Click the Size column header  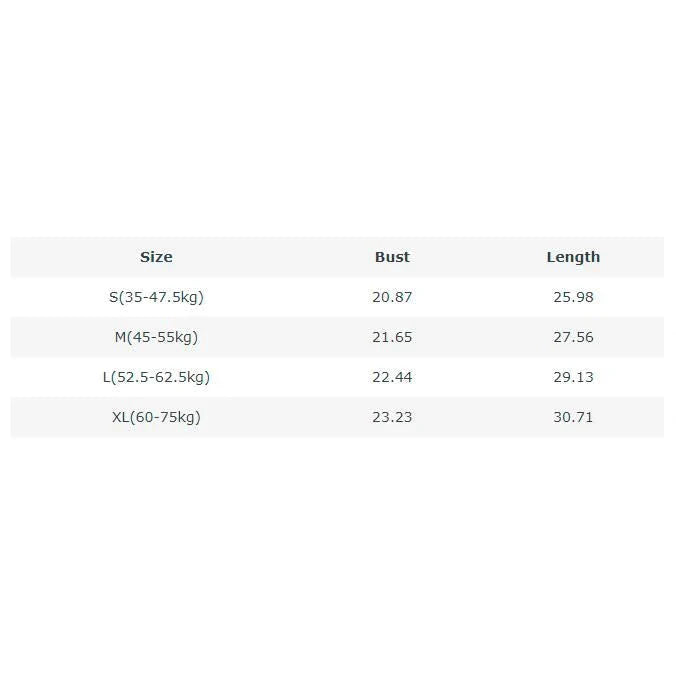tap(156, 257)
